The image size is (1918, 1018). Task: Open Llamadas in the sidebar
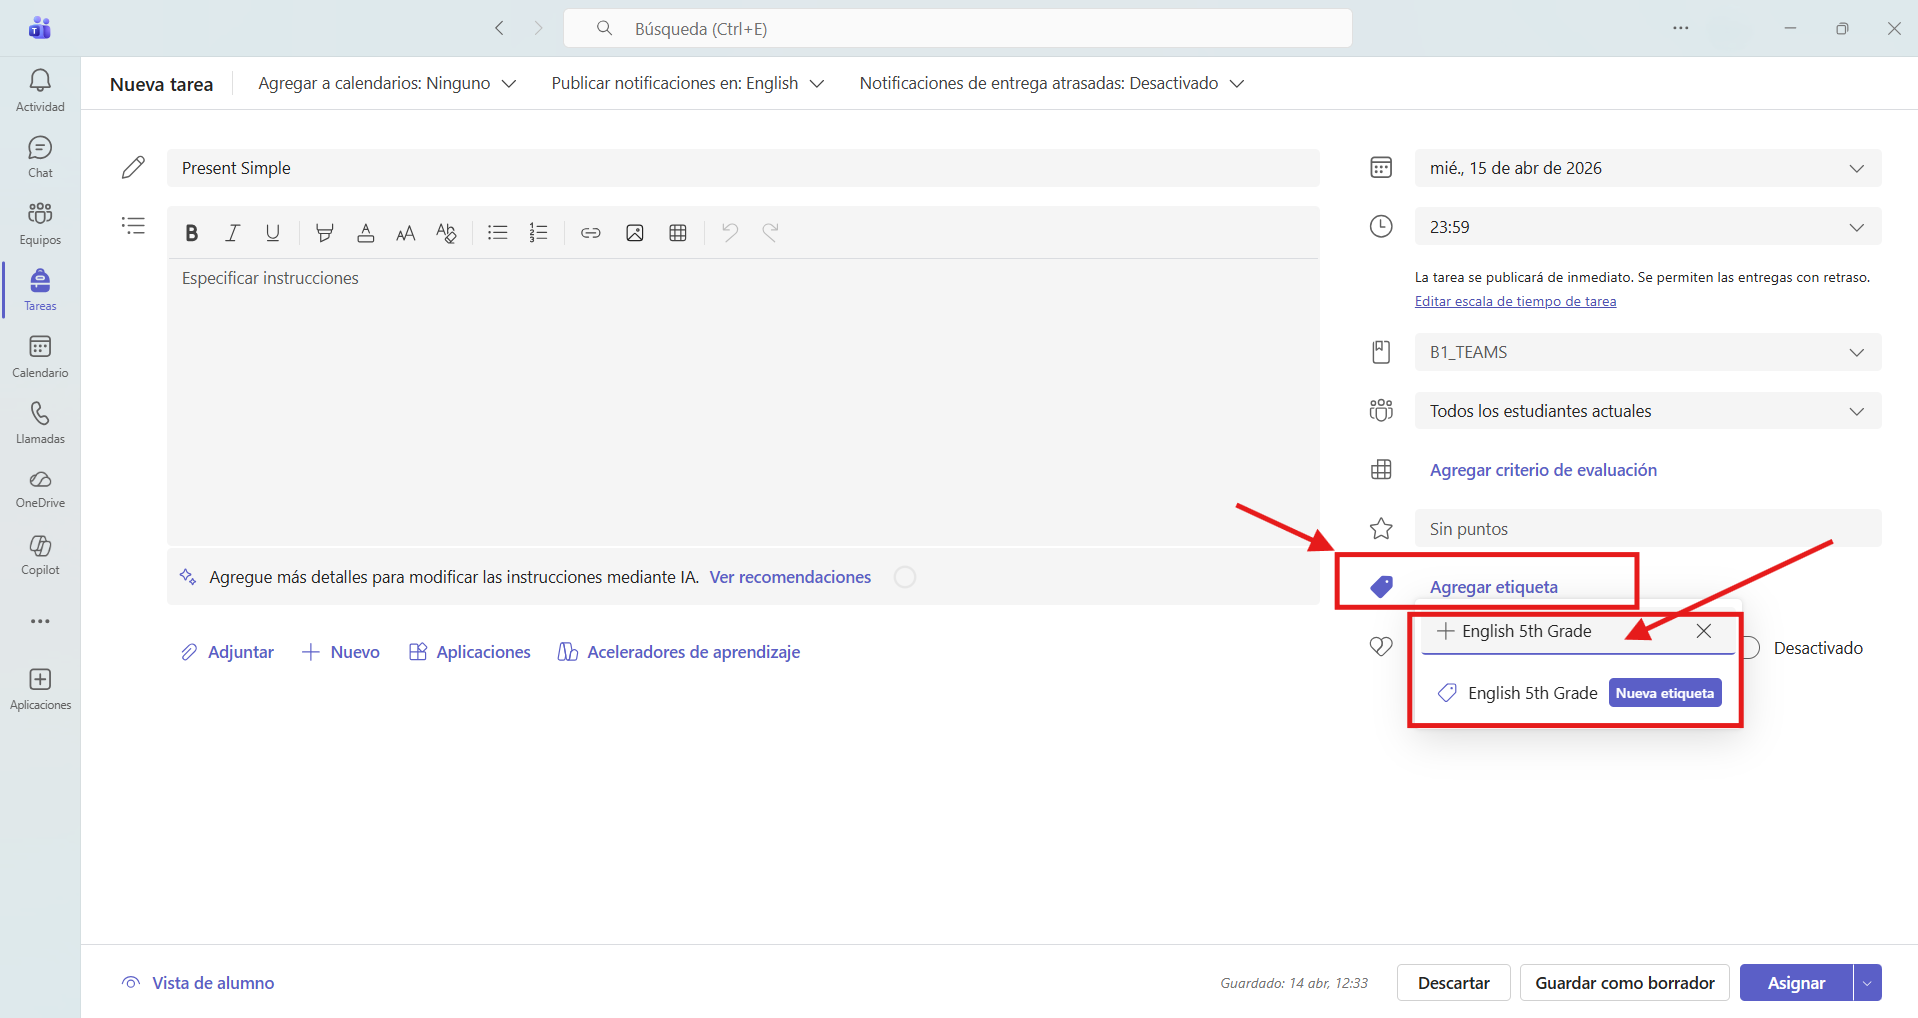click(x=40, y=423)
